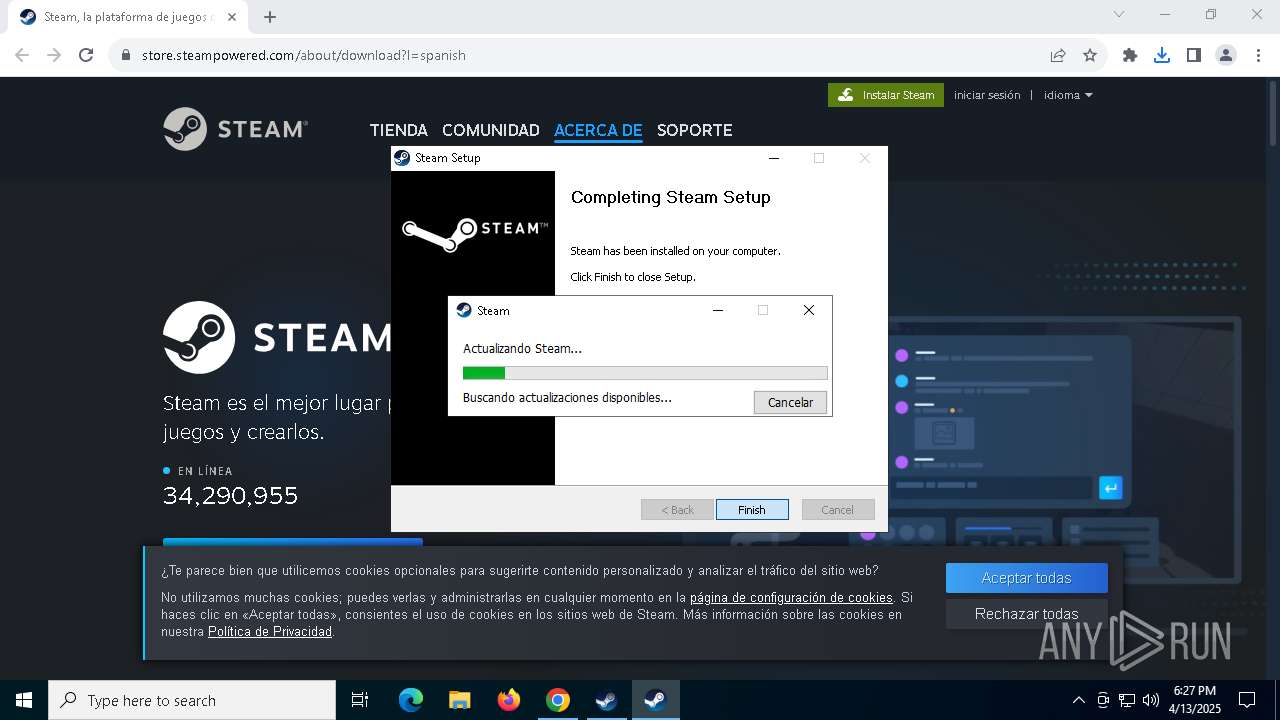Image resolution: width=1280 pixels, height=720 pixels.
Task: Select first Steam taskbar icon
Action: pos(607,700)
